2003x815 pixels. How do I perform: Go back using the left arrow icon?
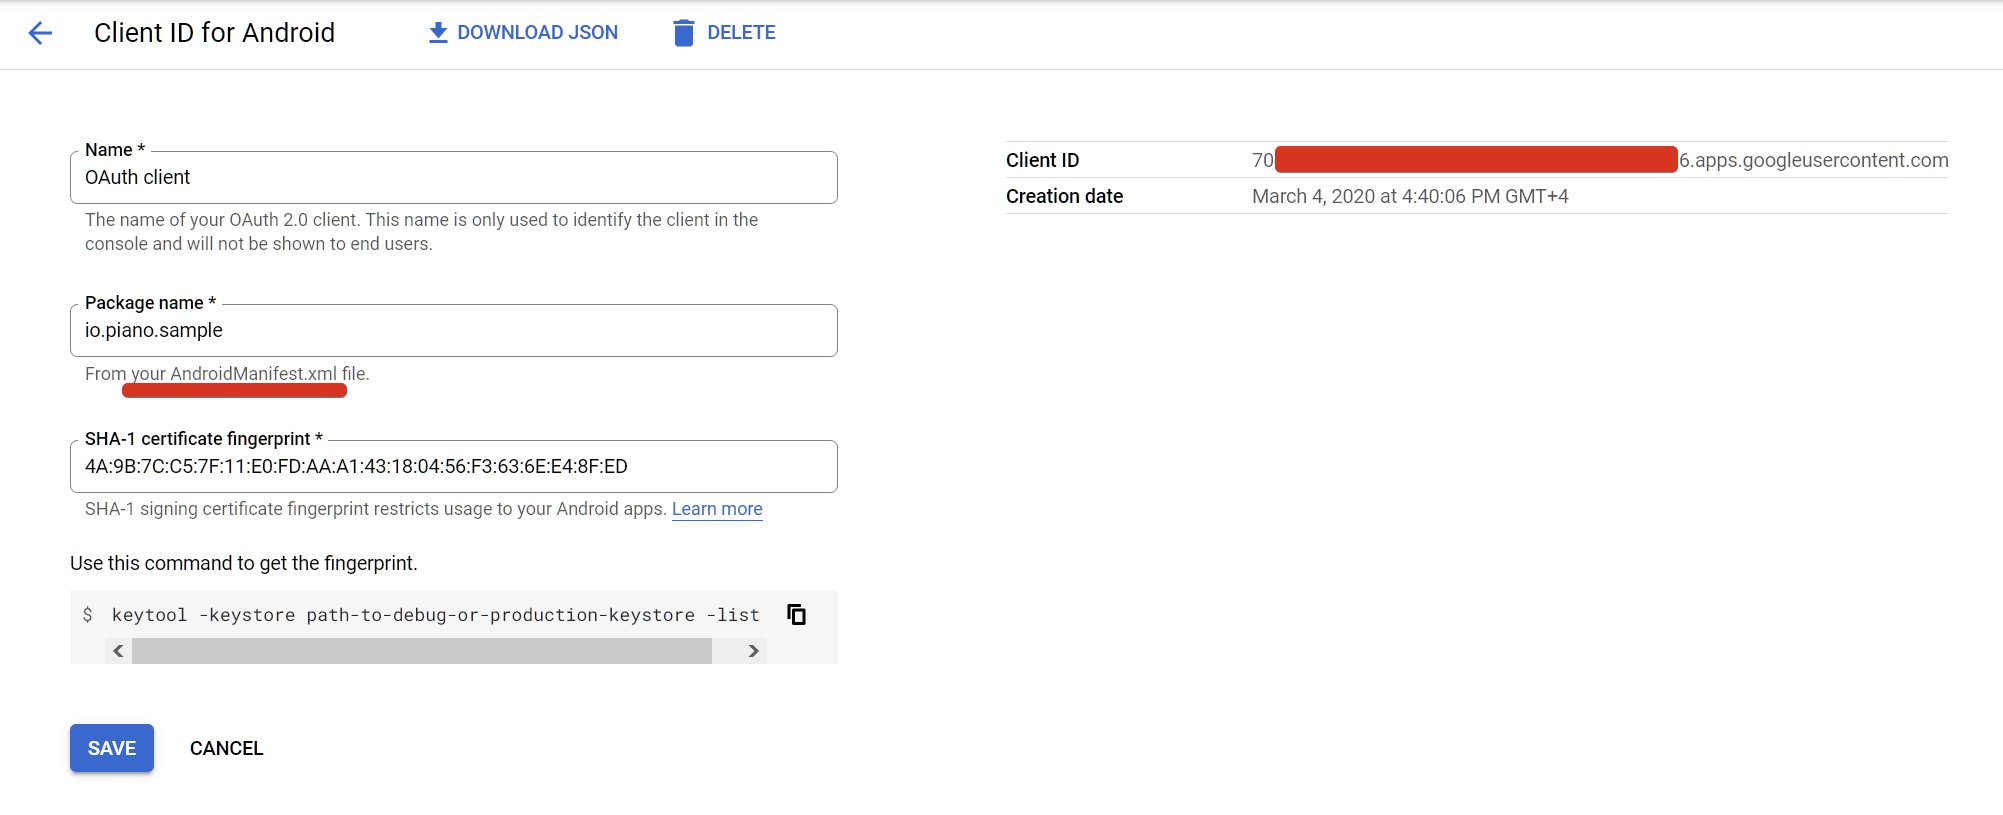40,33
